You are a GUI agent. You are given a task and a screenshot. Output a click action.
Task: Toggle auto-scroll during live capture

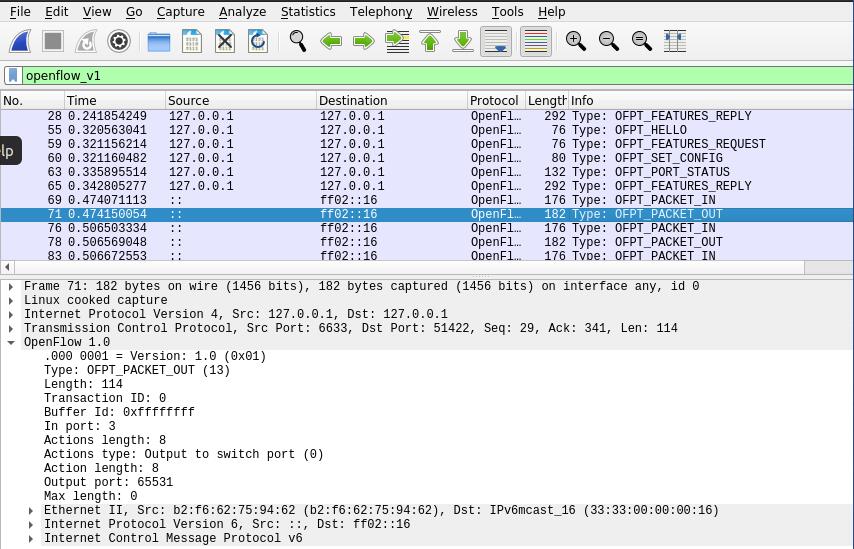coord(496,41)
